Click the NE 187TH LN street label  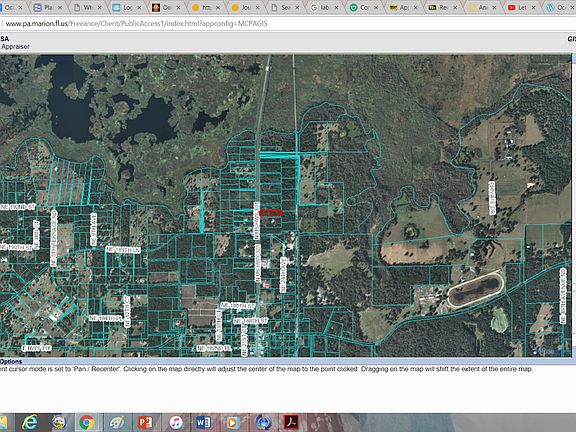click(123, 250)
